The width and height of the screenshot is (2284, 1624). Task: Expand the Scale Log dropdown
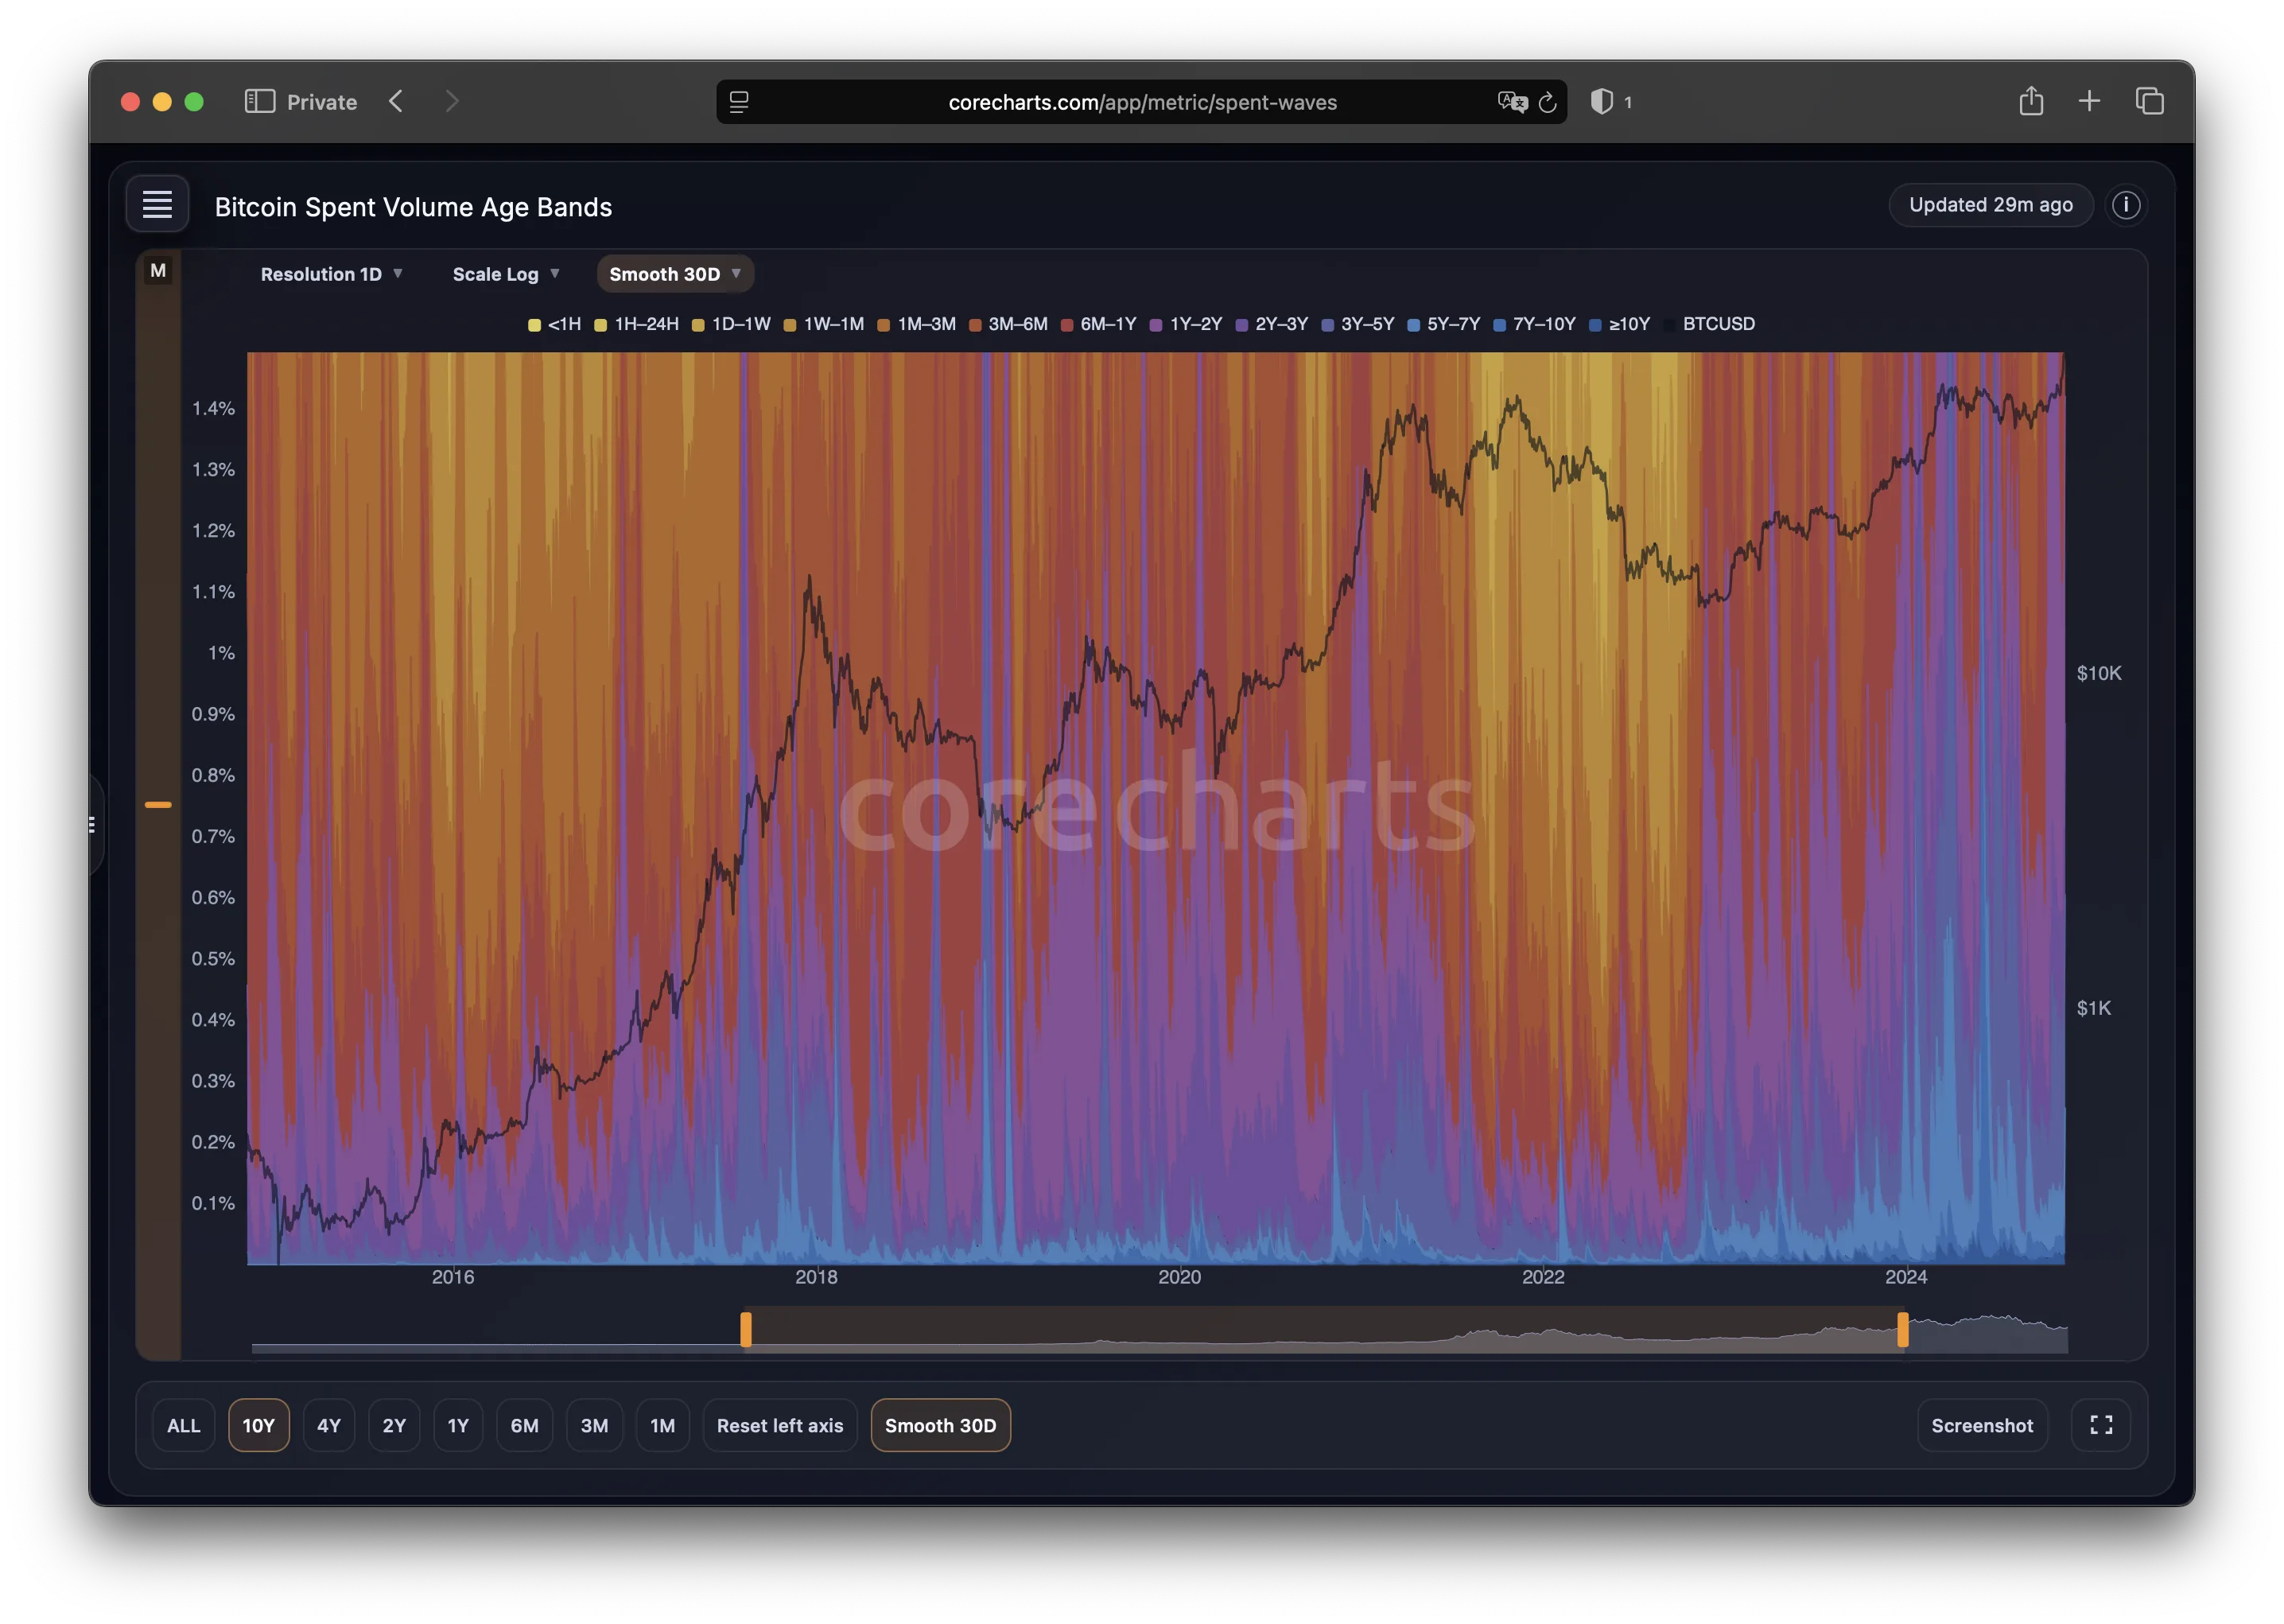(x=505, y=274)
